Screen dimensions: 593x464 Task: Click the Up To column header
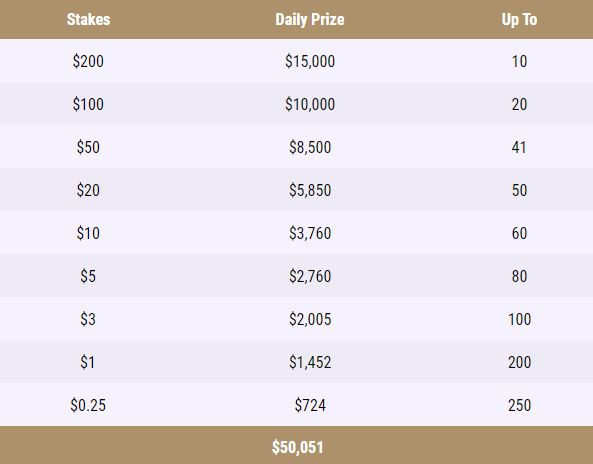519,19
